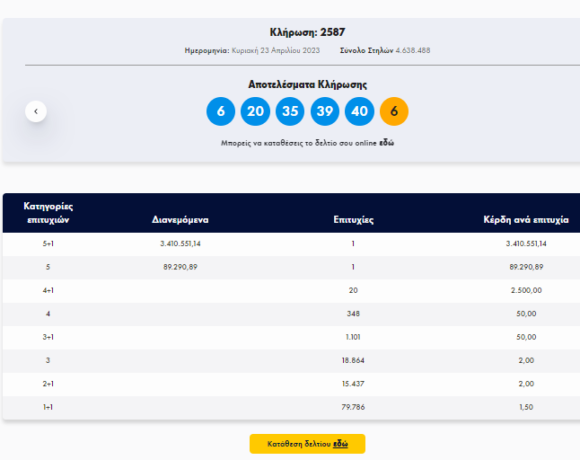Click the 3.410.551,14 distributed amount cell

pos(180,244)
